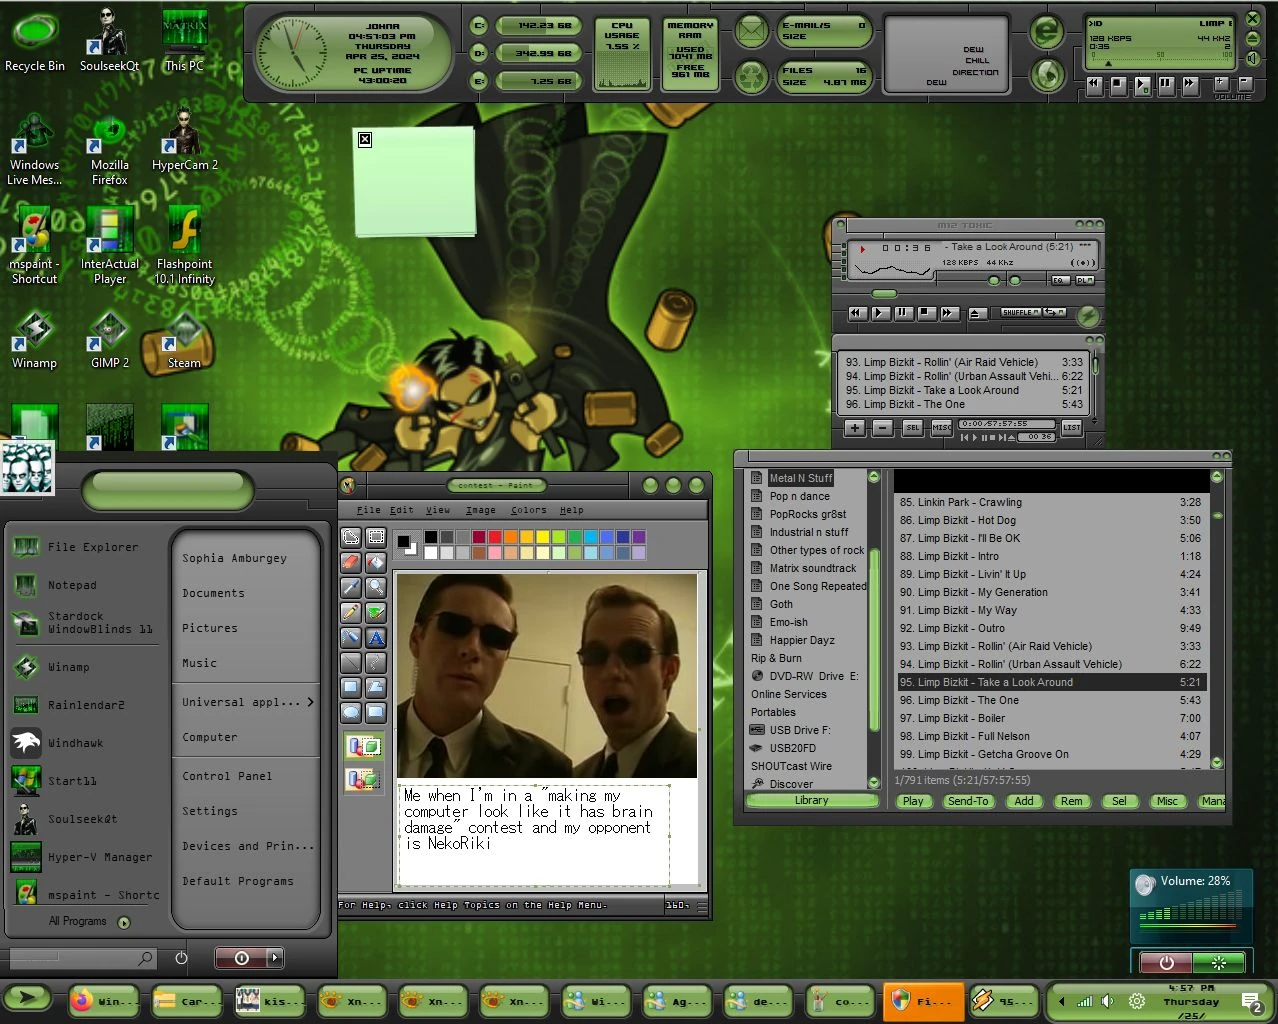Open the MISC menu in Winamp playlist
1278x1024 pixels.
pyautogui.click(x=942, y=428)
